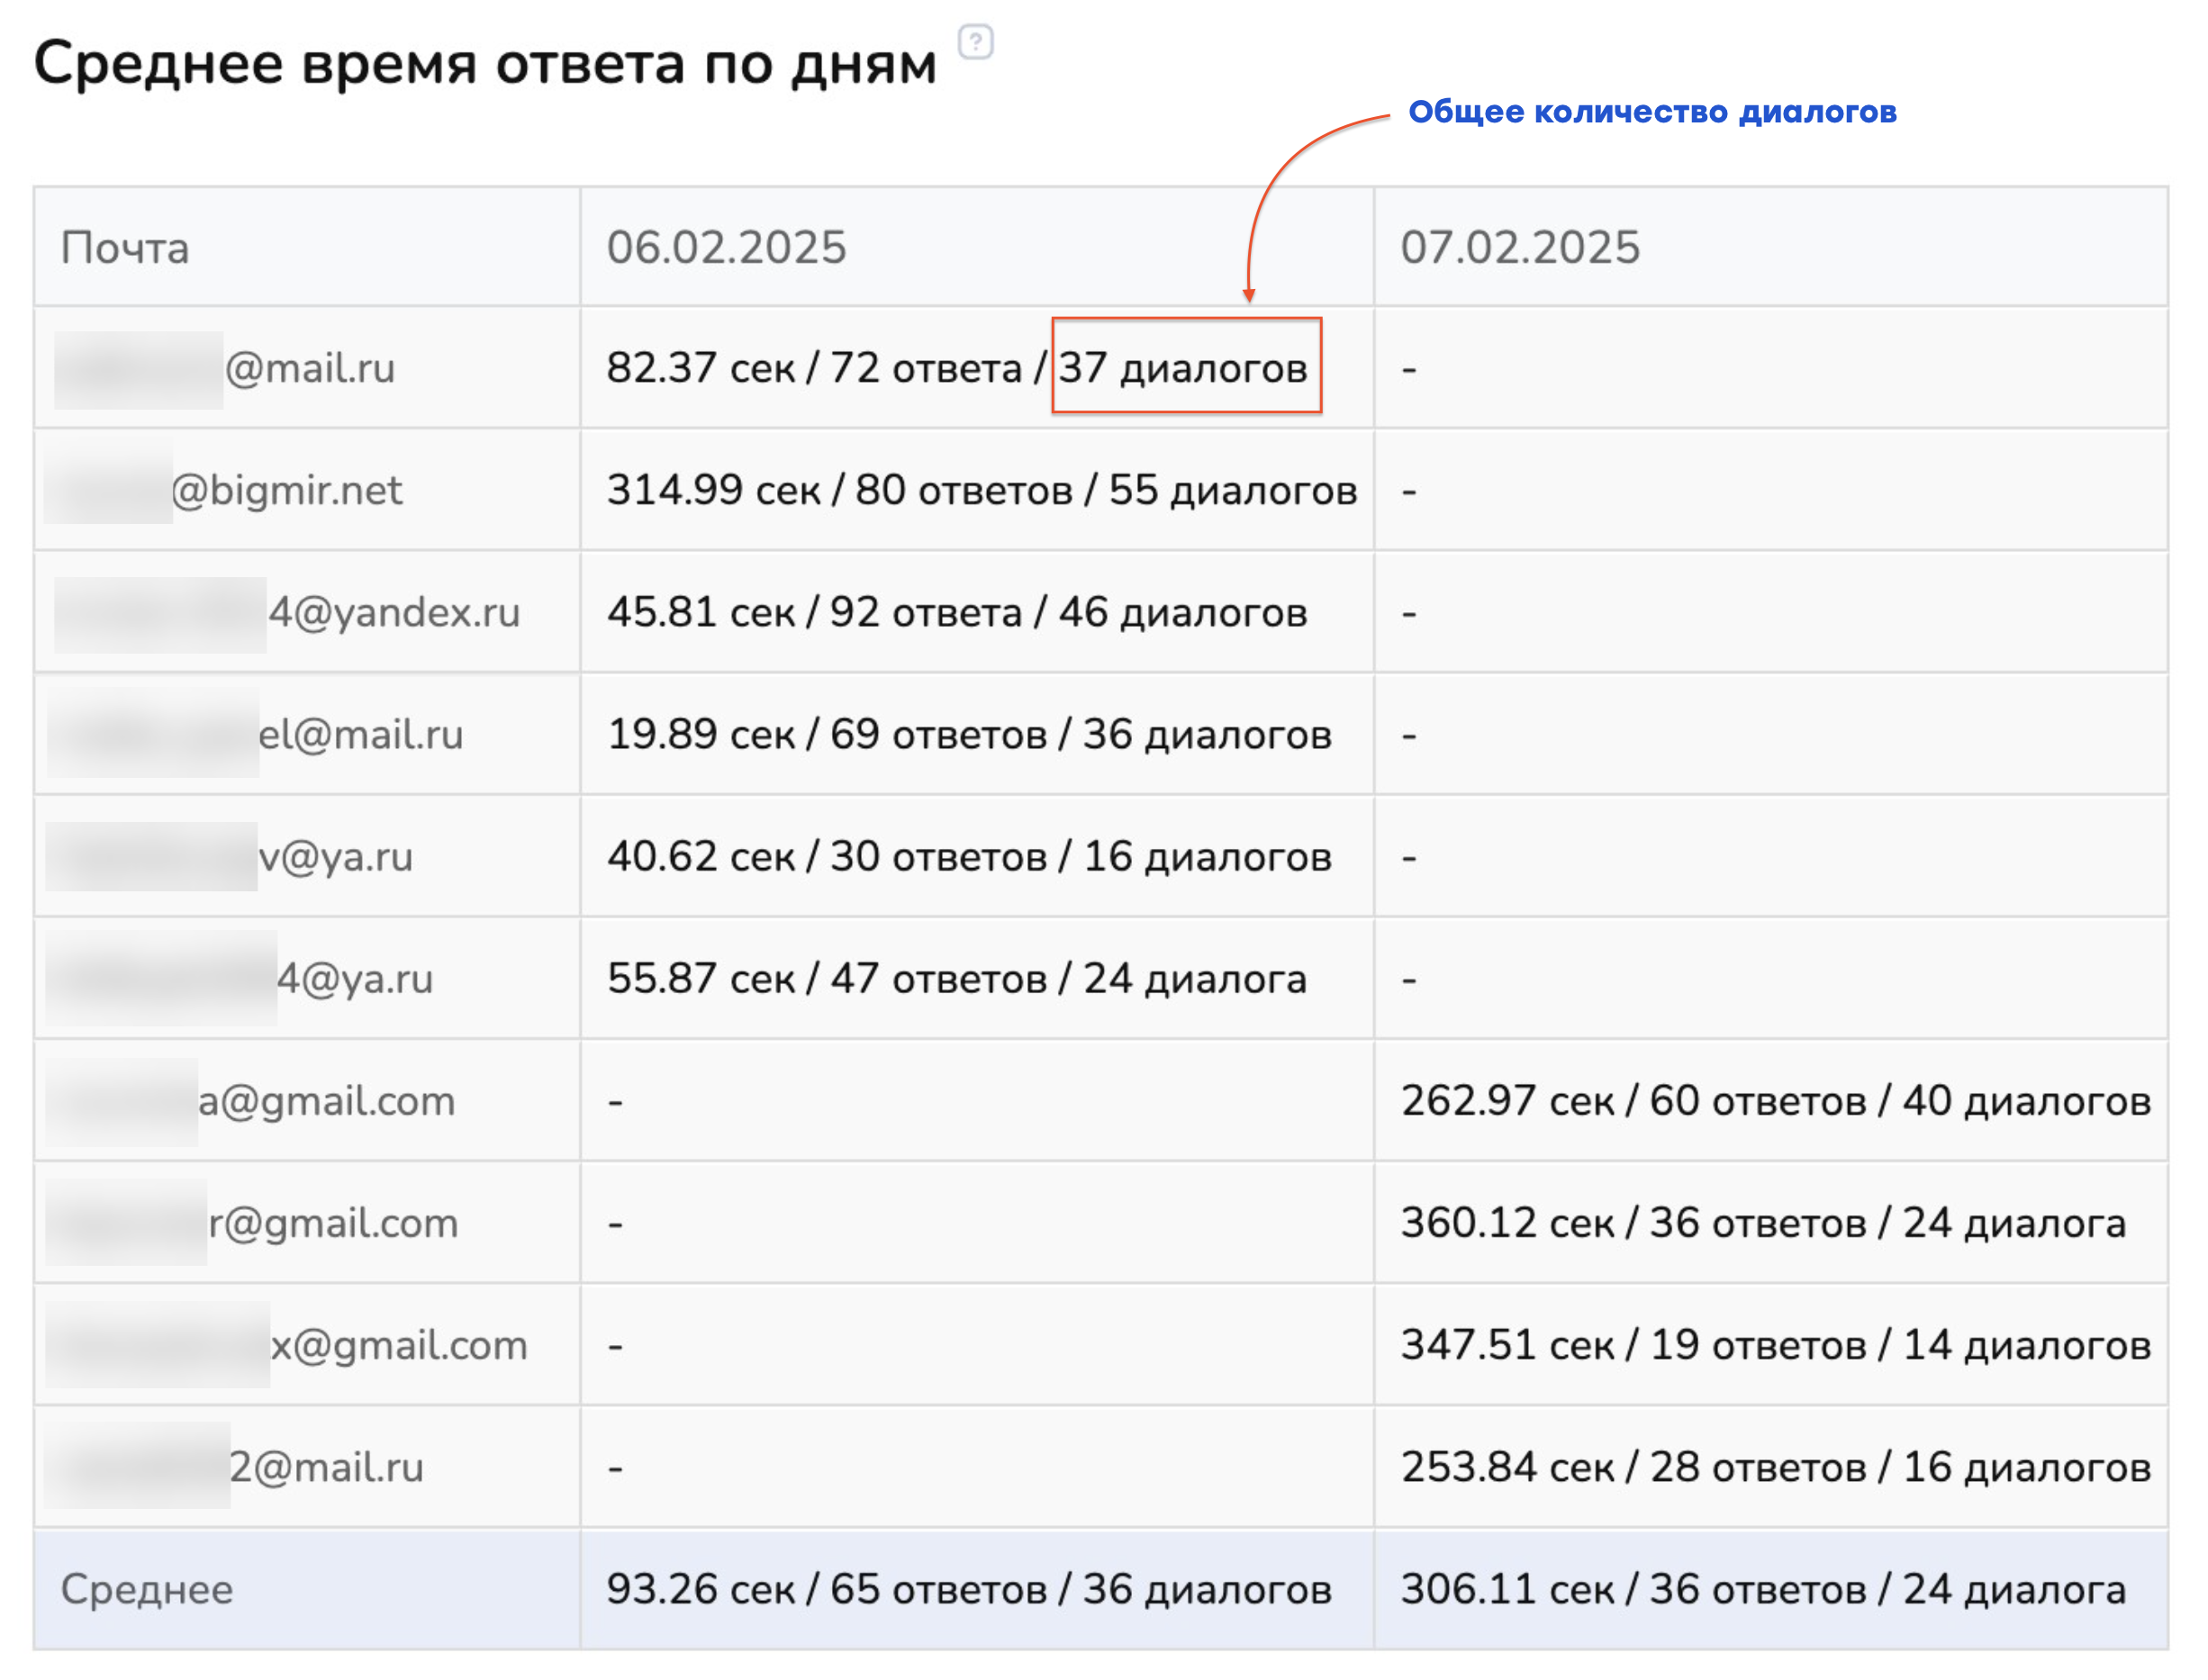Click the v@ya.ru email cell

(x=335, y=856)
